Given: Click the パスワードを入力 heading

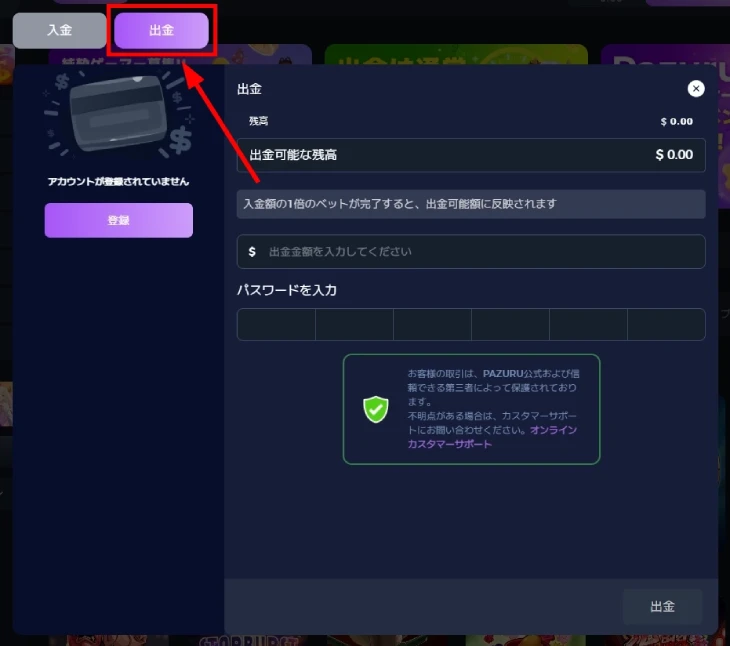Looking at the screenshot, I should pyautogui.click(x=287, y=290).
